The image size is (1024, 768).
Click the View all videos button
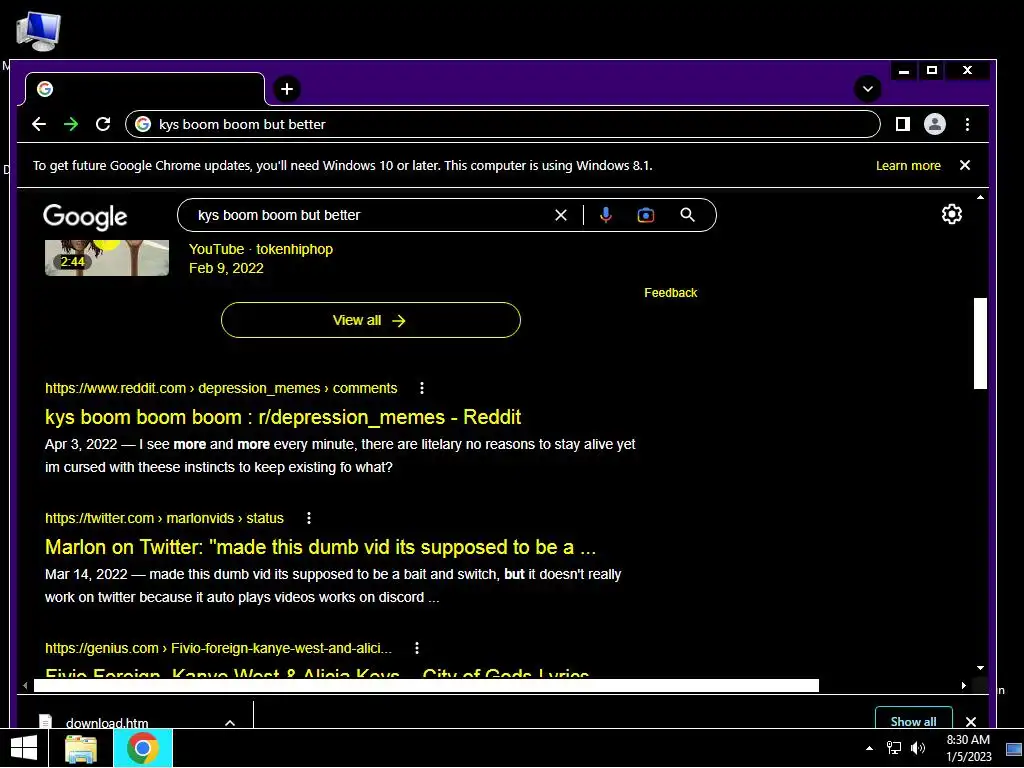pos(370,320)
